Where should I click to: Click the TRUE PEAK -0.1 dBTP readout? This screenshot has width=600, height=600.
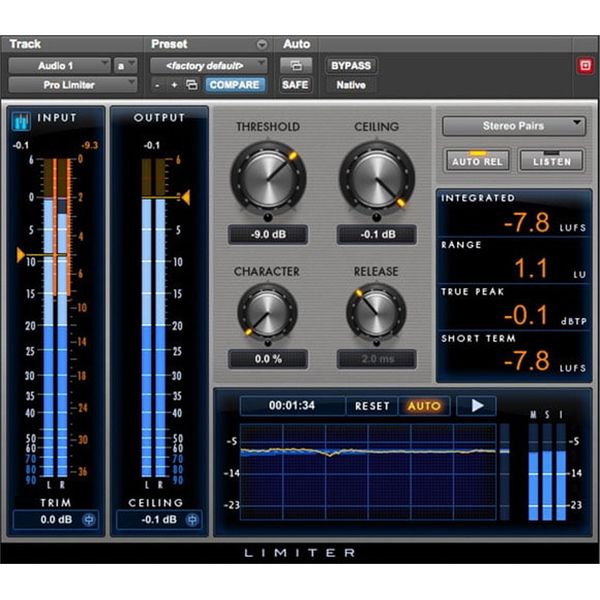(514, 307)
